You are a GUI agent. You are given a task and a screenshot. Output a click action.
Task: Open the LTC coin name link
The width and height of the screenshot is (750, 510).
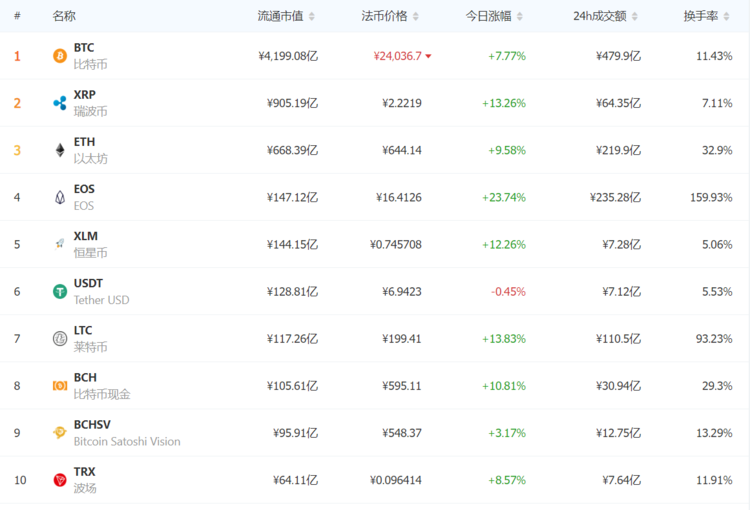(83, 331)
